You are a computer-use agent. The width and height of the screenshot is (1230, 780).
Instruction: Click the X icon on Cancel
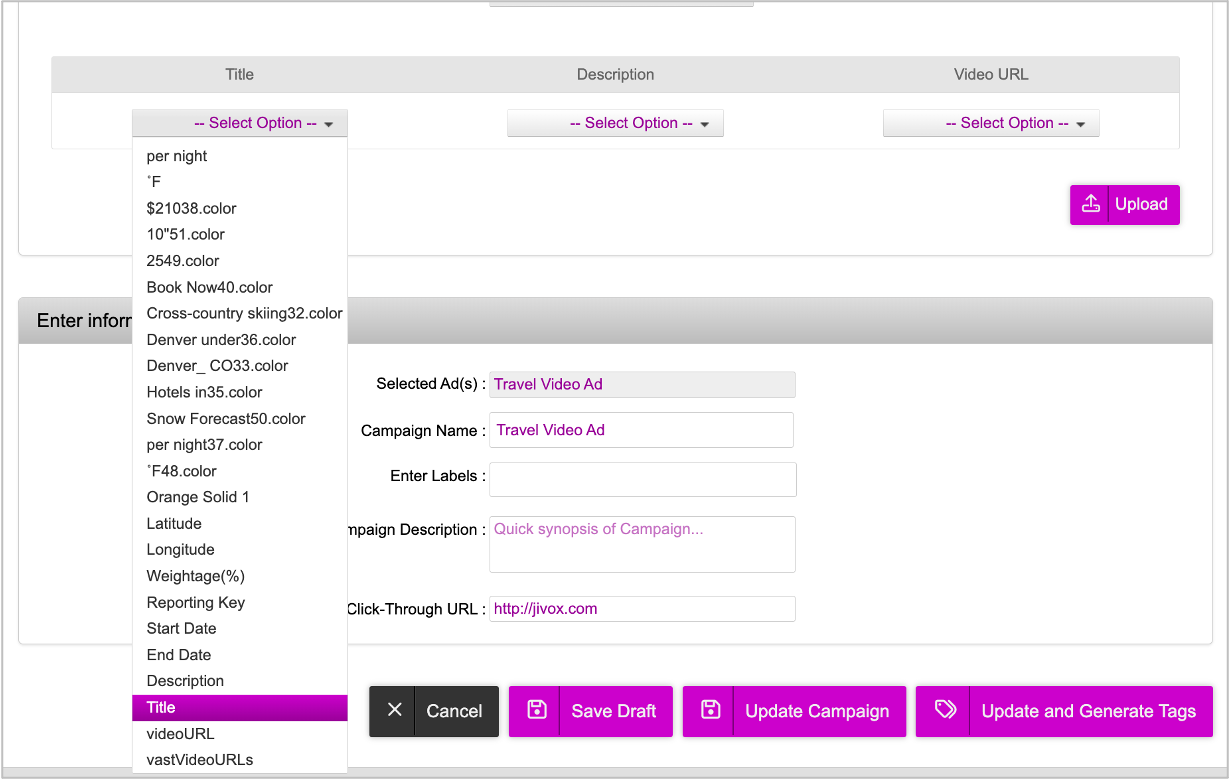coord(394,710)
